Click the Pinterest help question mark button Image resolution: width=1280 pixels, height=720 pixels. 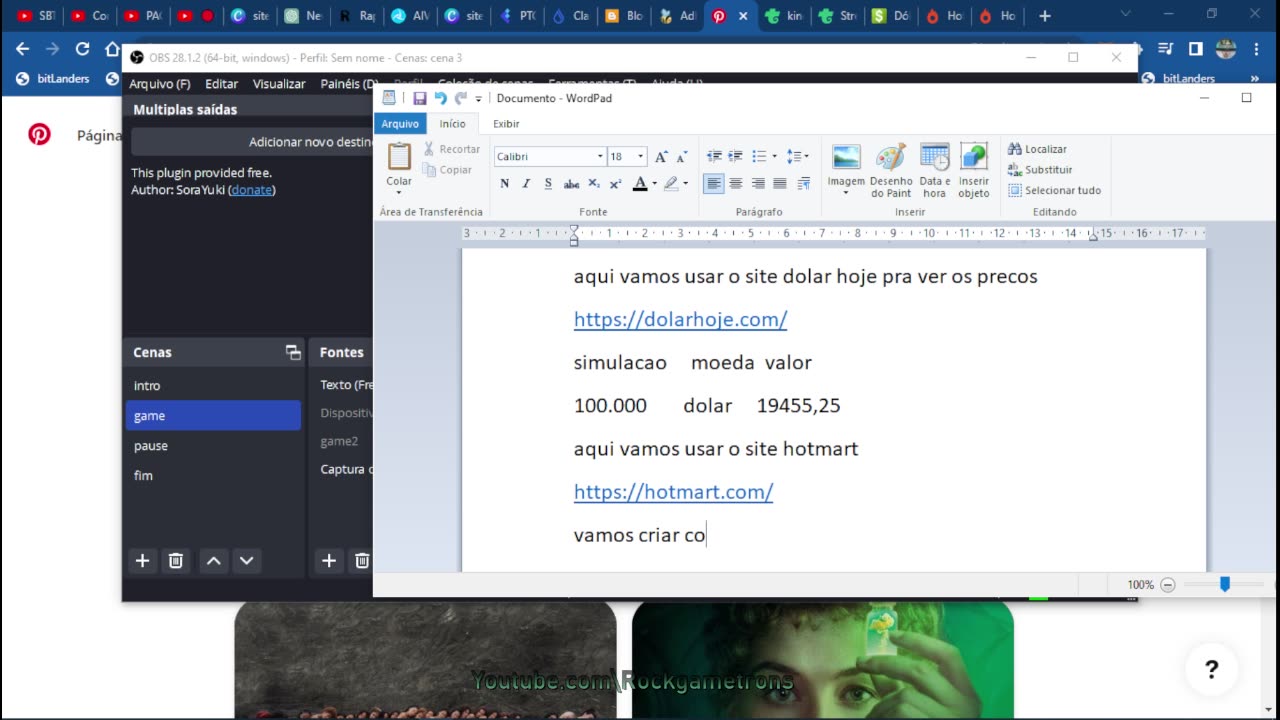pyautogui.click(x=1211, y=670)
